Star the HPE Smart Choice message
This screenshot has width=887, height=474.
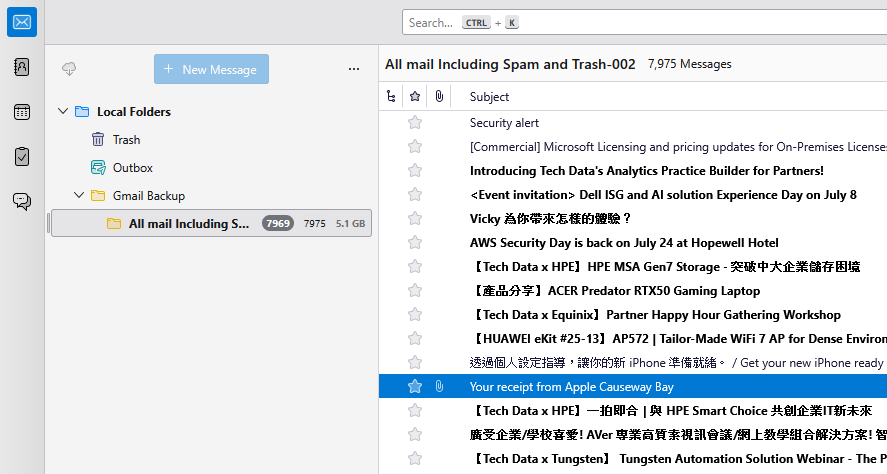pos(415,410)
